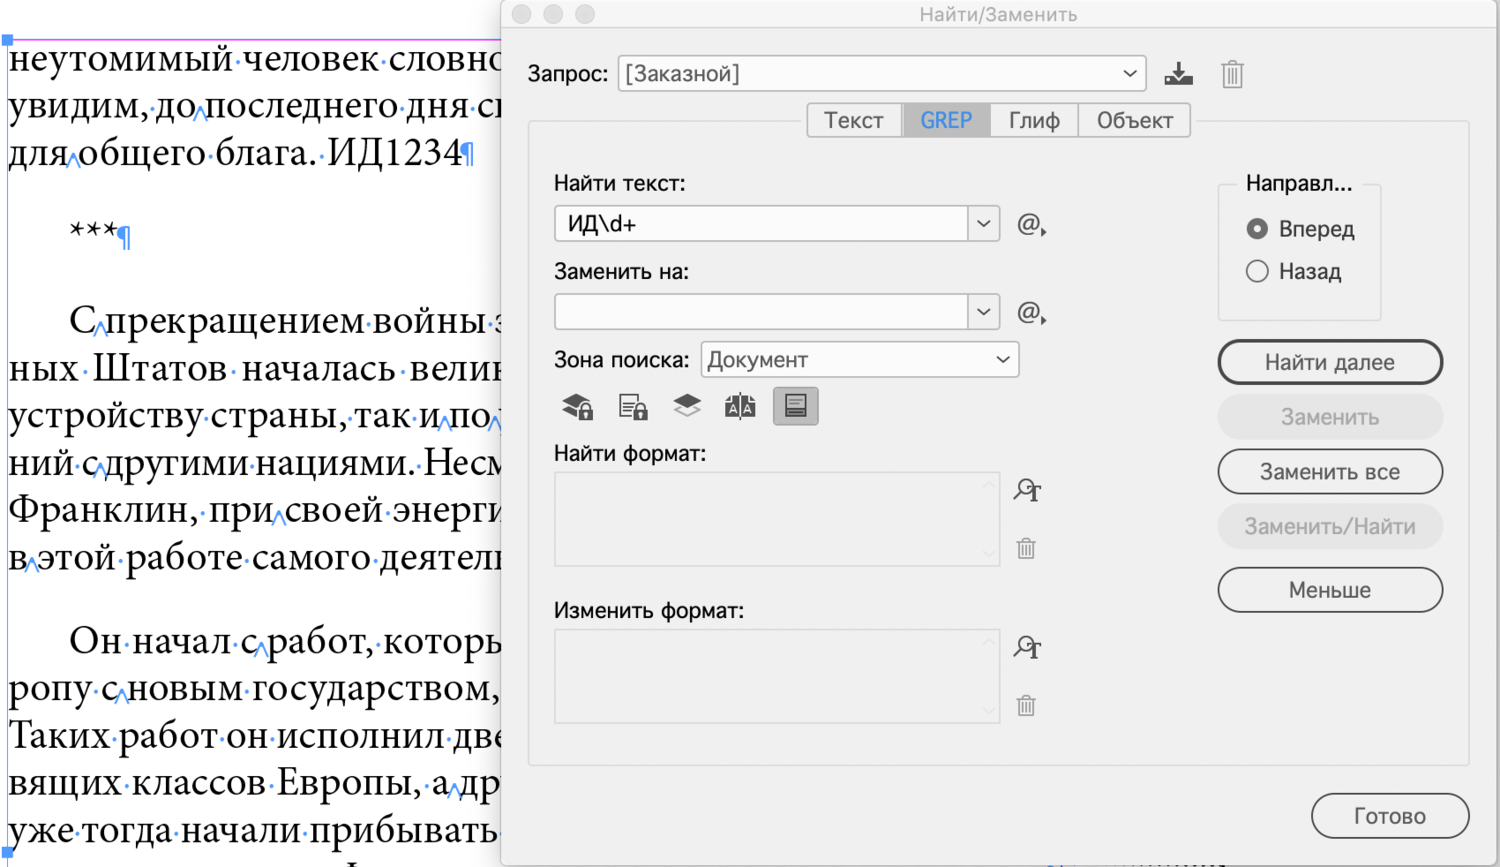Viewport: 1500px width, 867px height.
Task: Select the Назад direction radio button
Action: [x=1257, y=271]
